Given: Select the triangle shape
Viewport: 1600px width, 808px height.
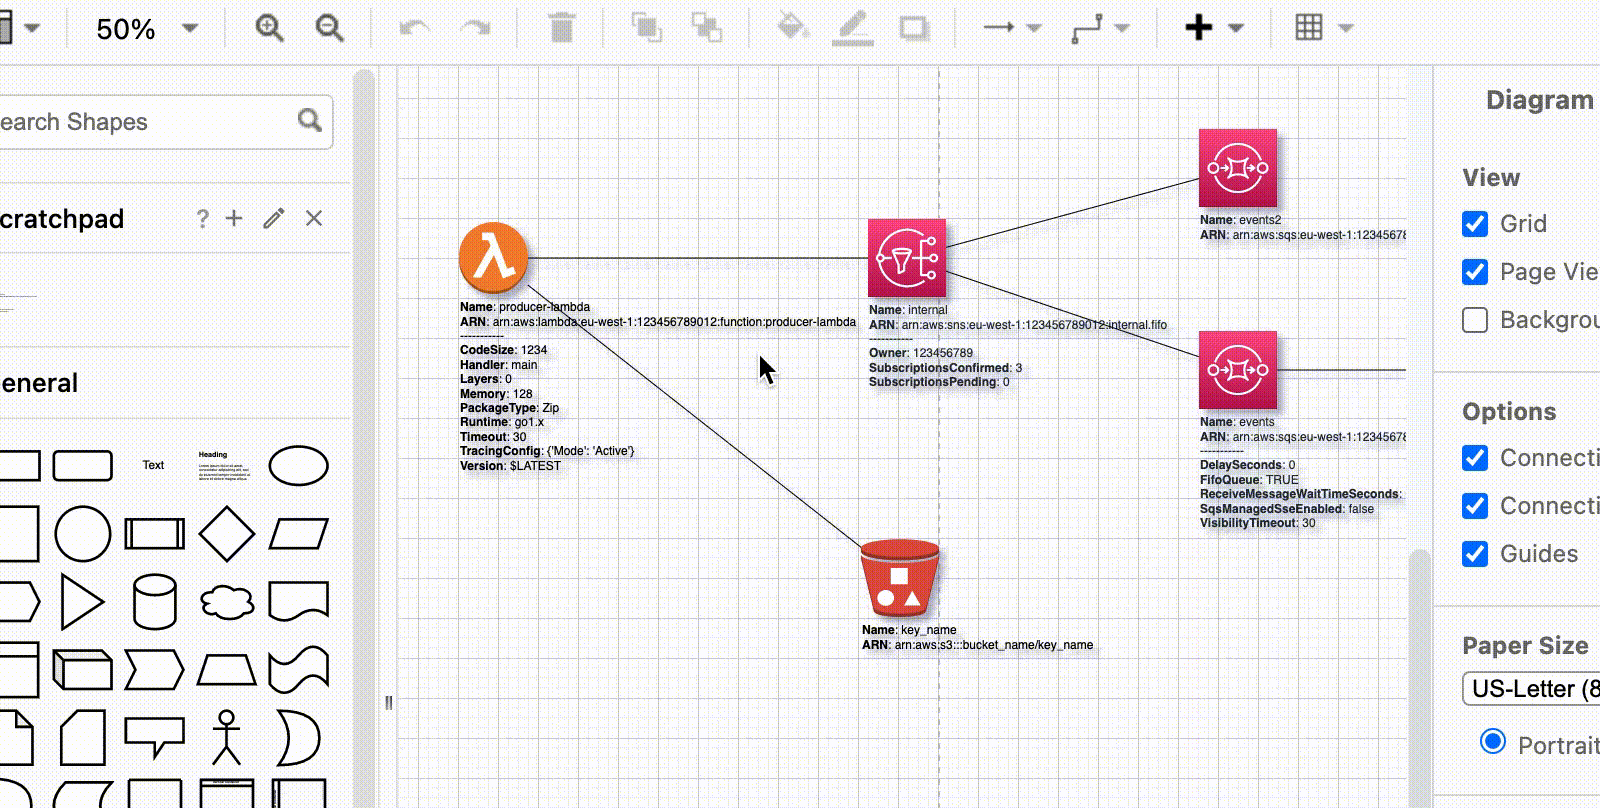Looking at the screenshot, I should (82, 602).
